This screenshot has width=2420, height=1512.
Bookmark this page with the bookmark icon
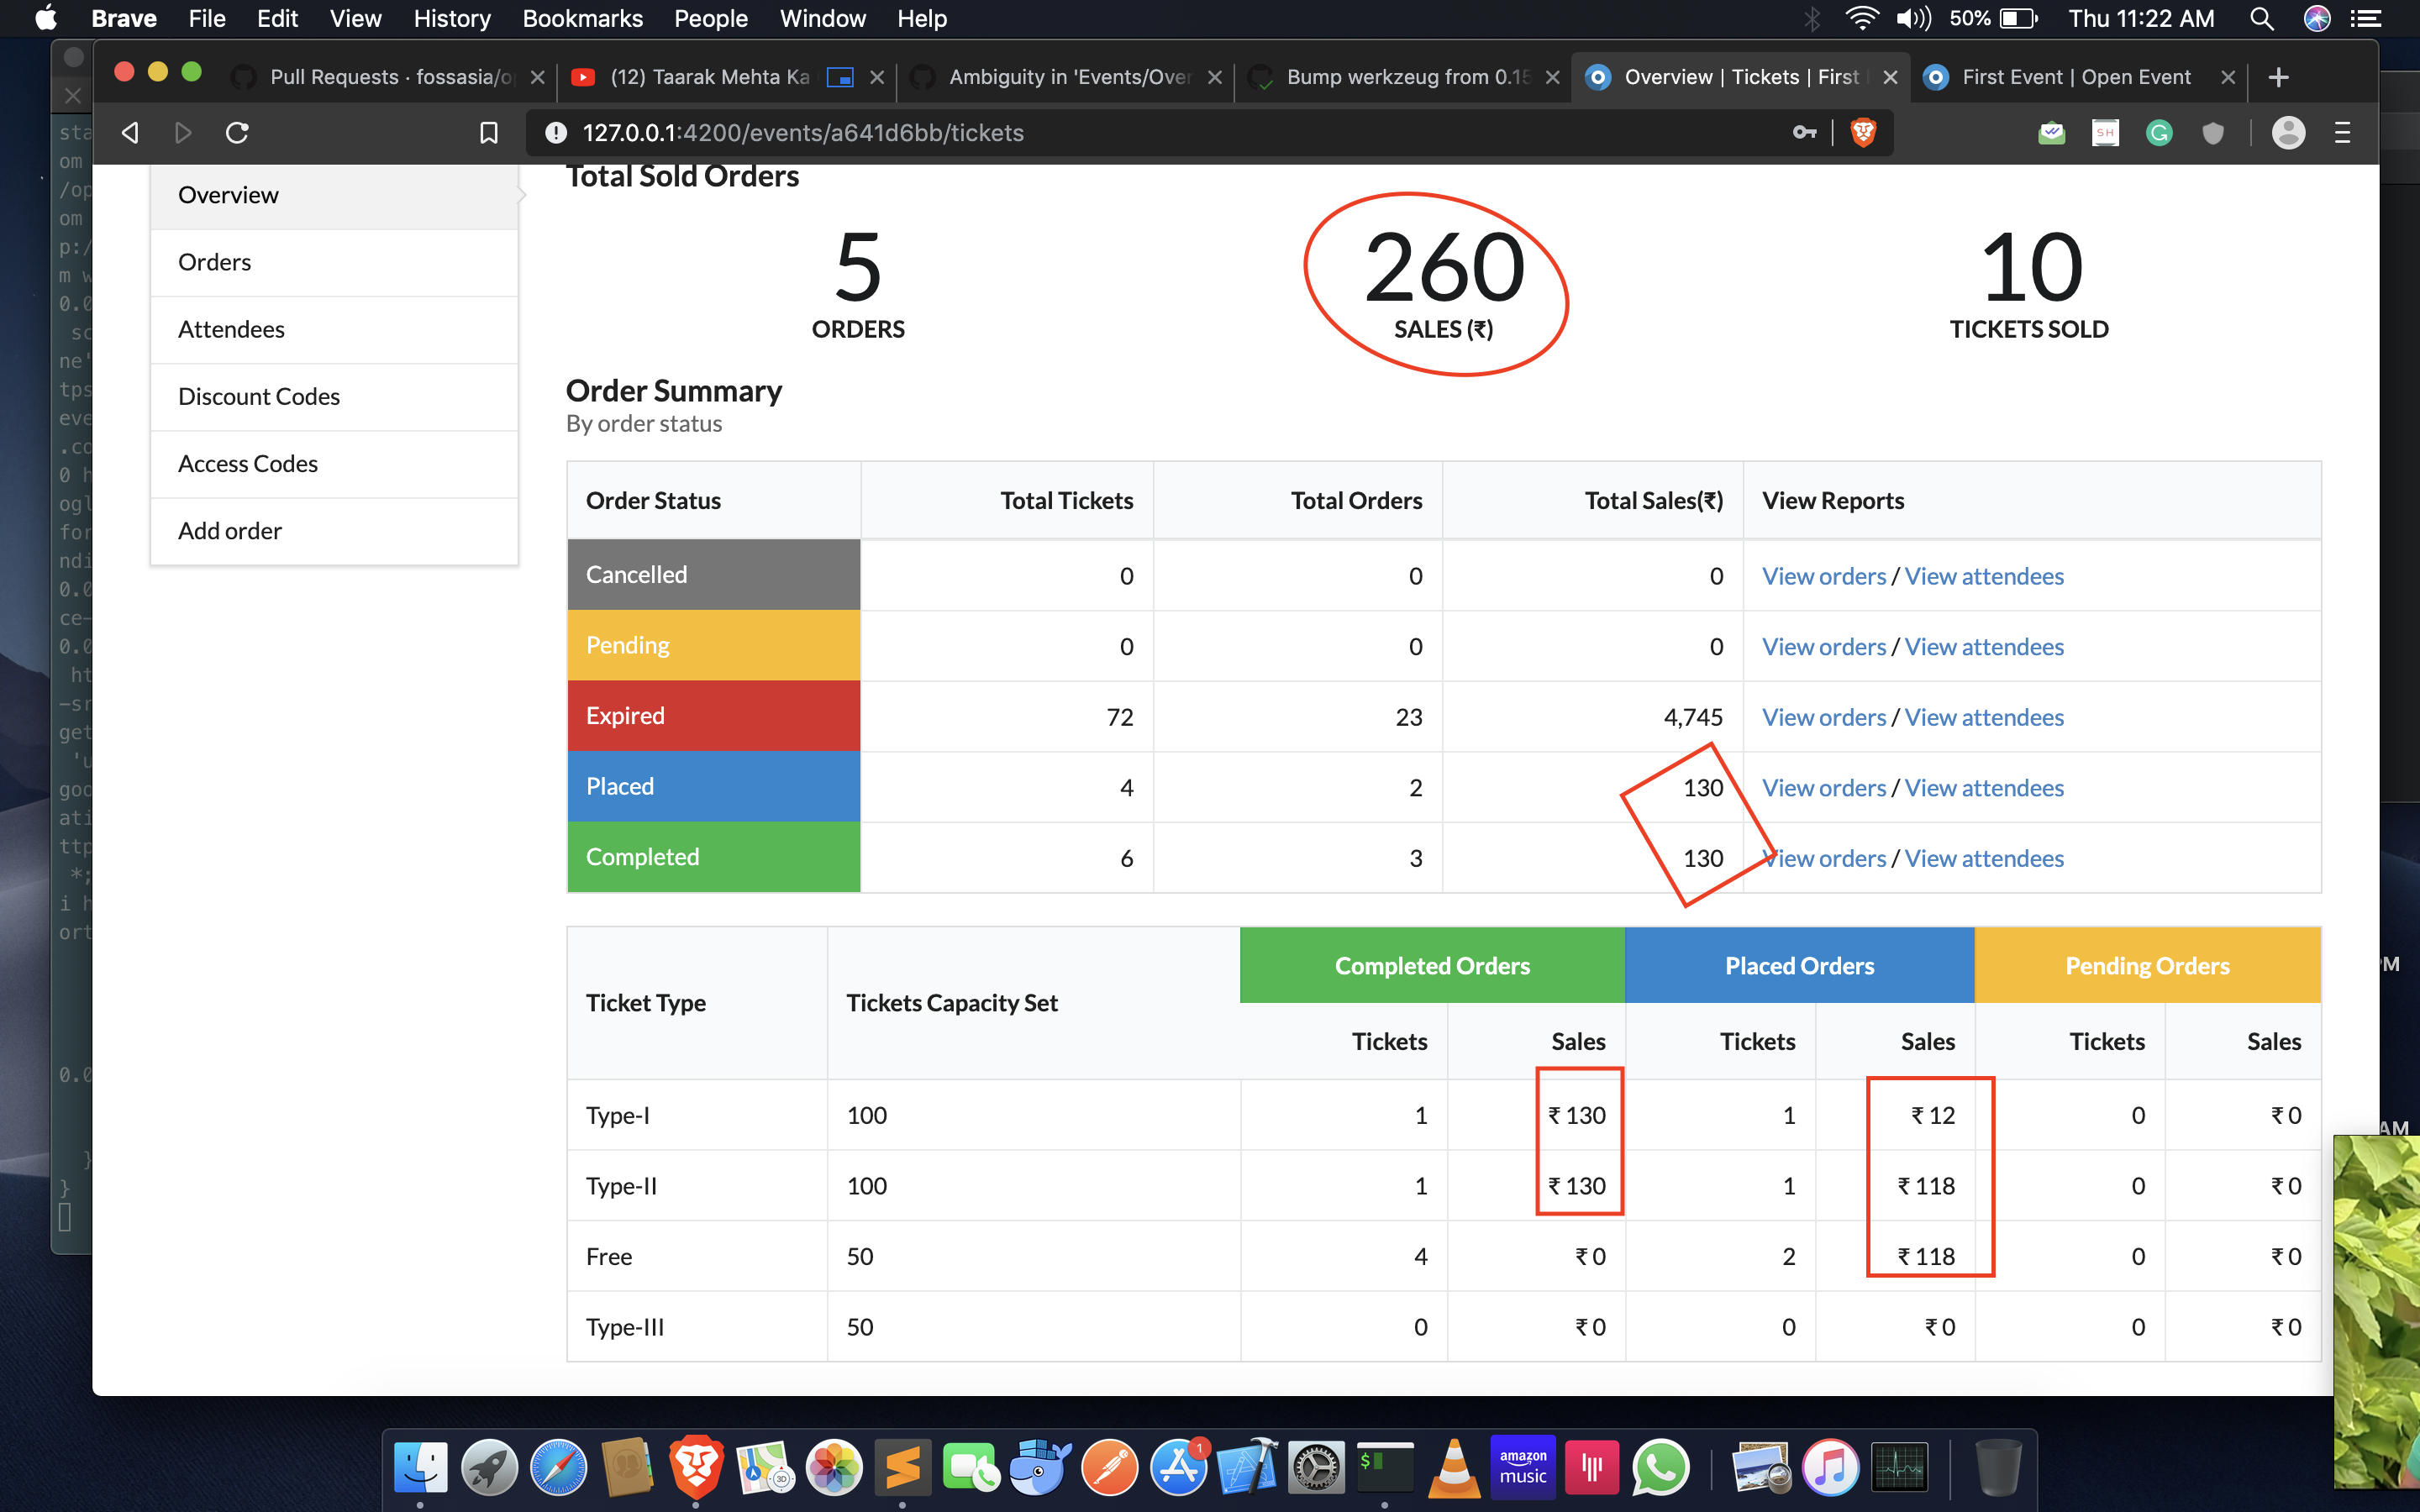point(489,133)
